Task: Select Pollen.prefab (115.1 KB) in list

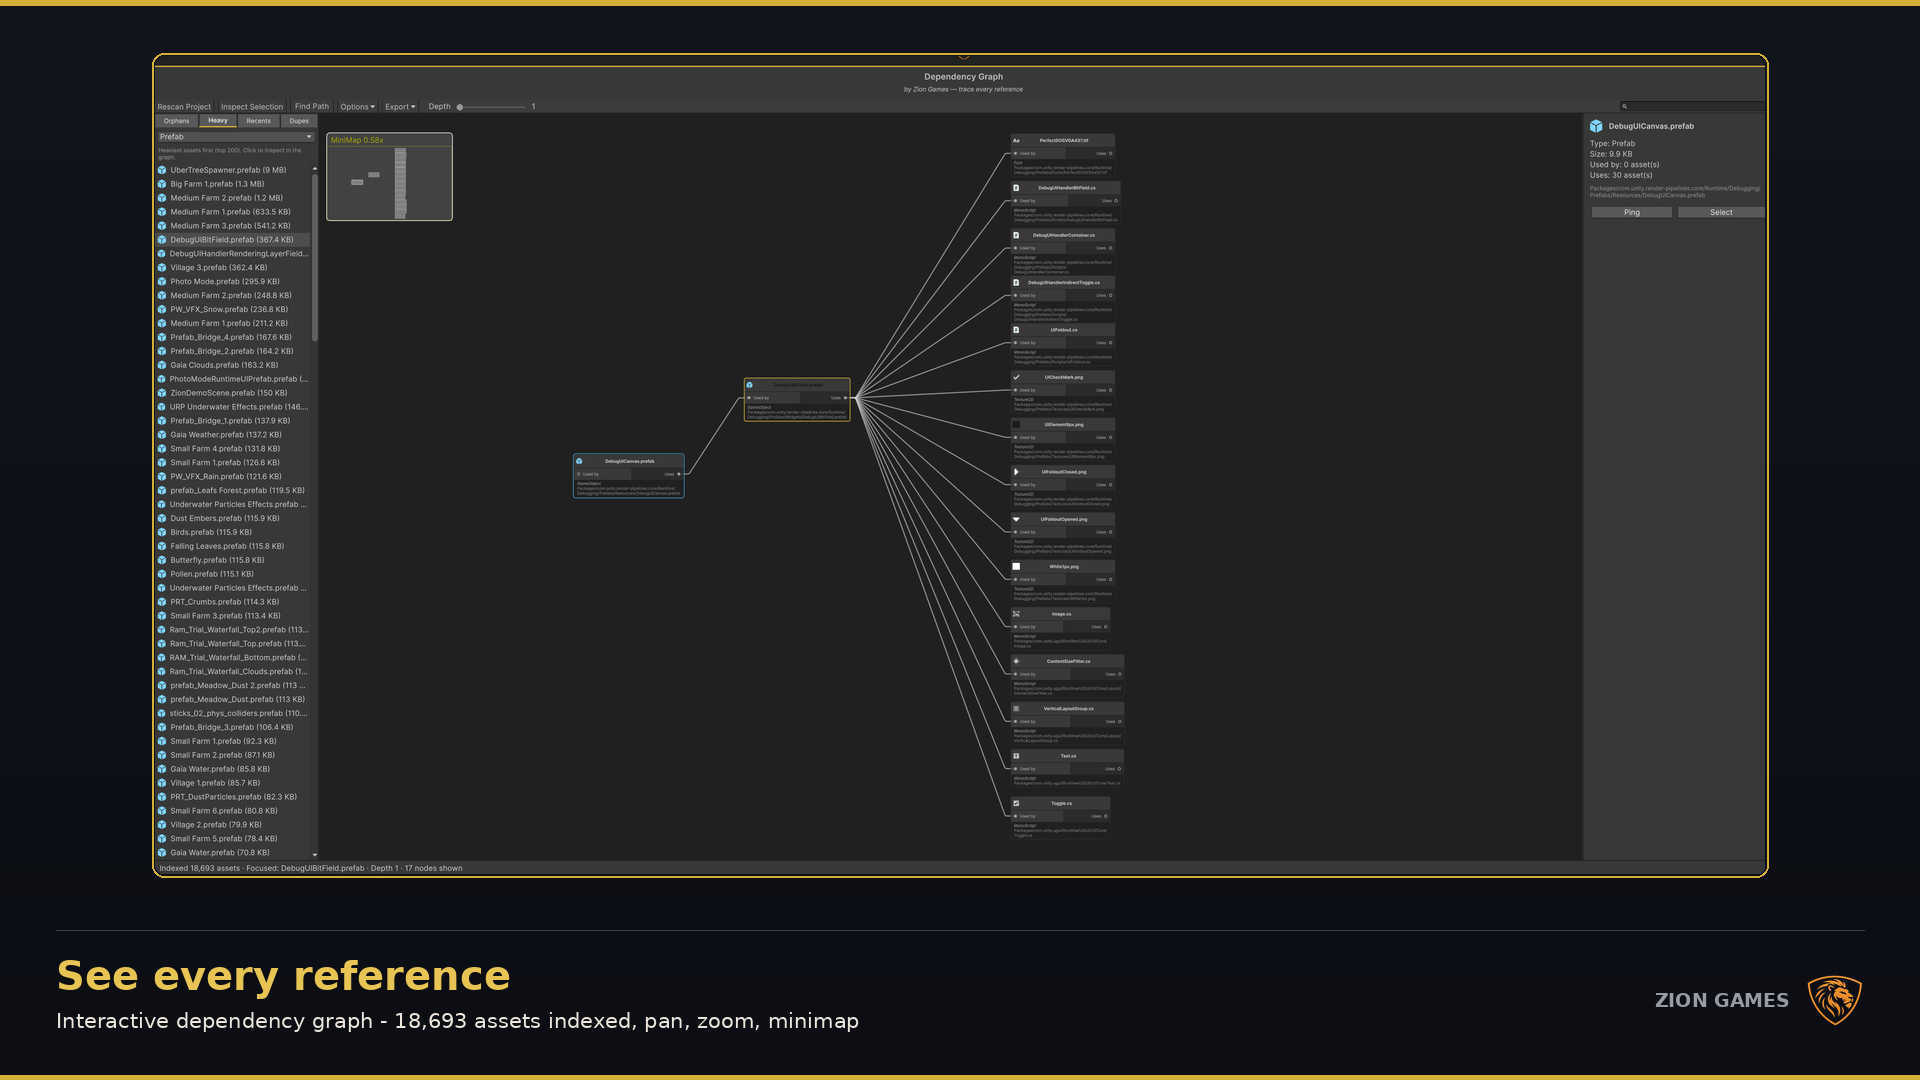Action: tap(233, 574)
